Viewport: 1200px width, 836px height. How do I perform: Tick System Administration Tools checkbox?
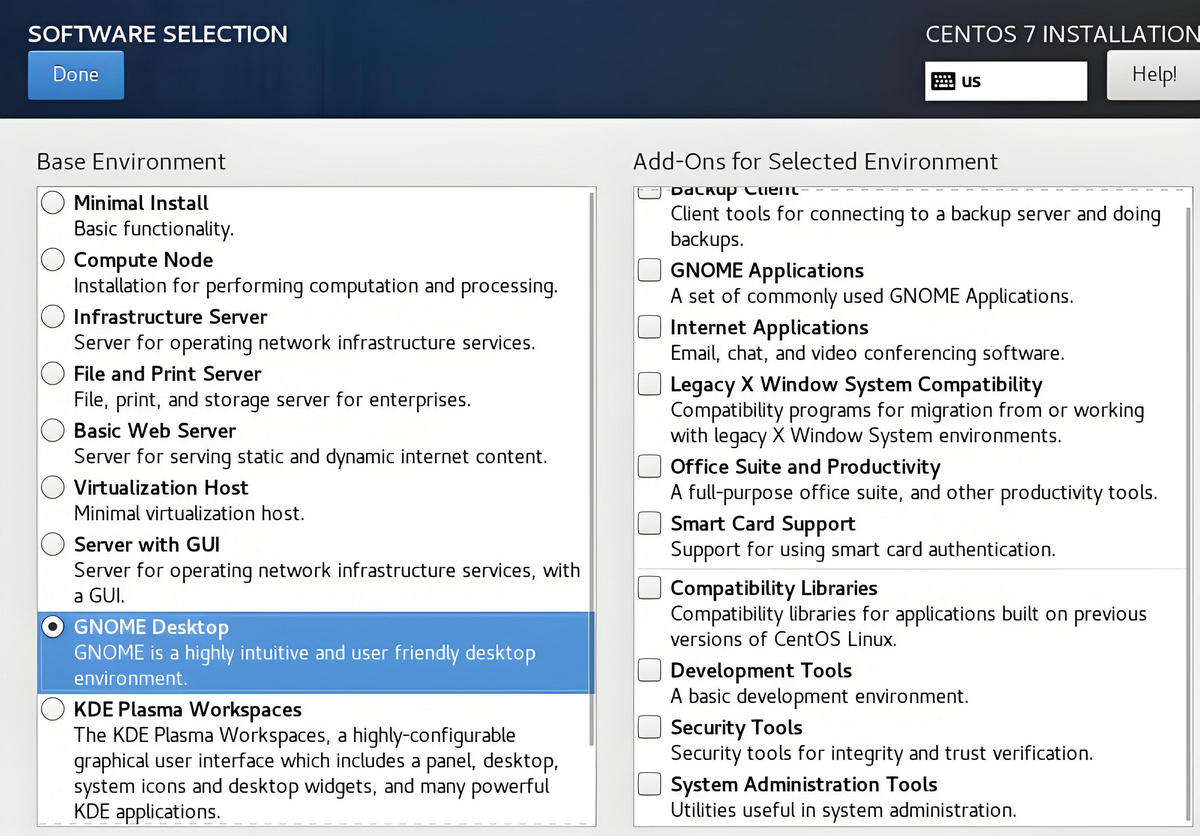pyautogui.click(x=650, y=784)
